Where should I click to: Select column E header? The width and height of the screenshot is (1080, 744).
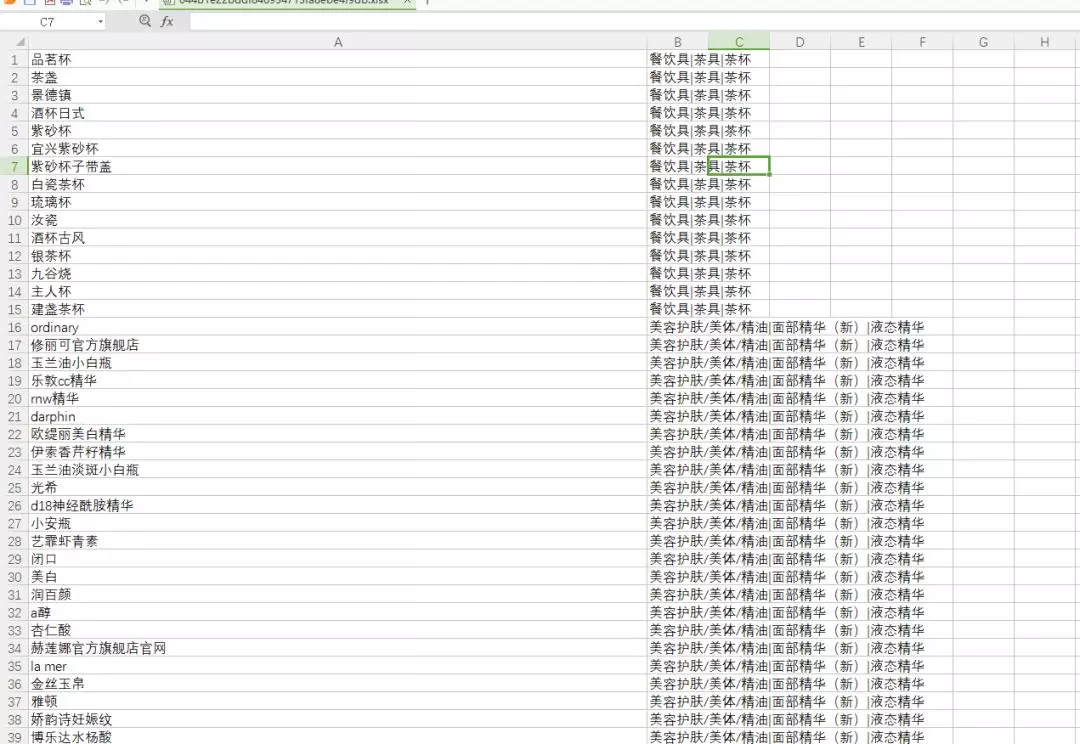tap(861, 42)
